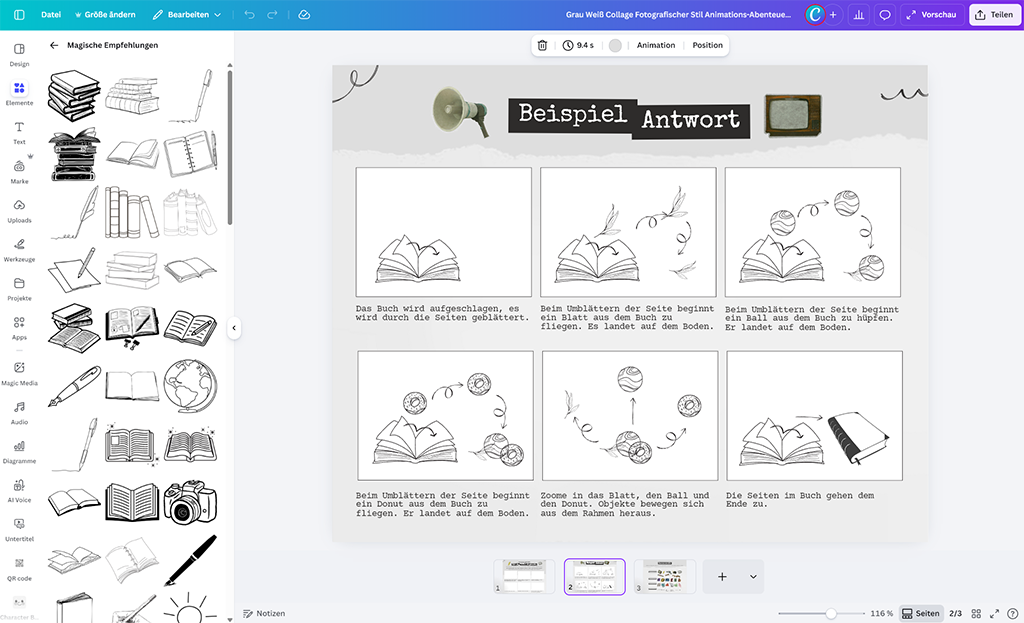Image resolution: width=1024 pixels, height=623 pixels.
Task: Open the Diagramme panel
Action: [x=19, y=452]
